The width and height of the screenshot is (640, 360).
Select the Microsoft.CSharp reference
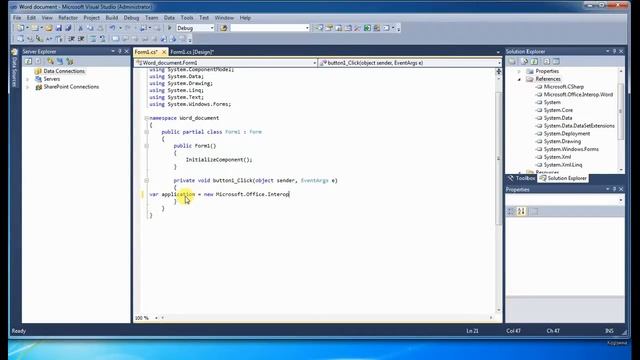(564, 87)
